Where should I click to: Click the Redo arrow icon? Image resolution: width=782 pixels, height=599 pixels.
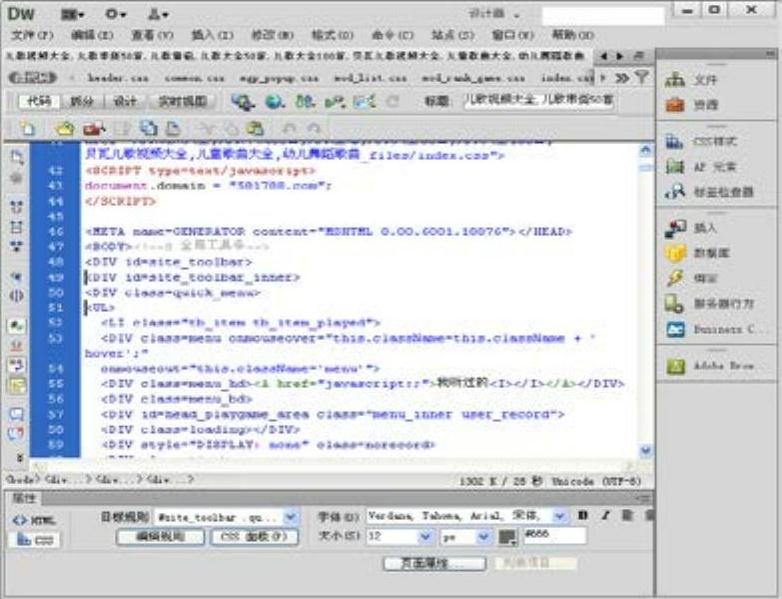tap(314, 129)
